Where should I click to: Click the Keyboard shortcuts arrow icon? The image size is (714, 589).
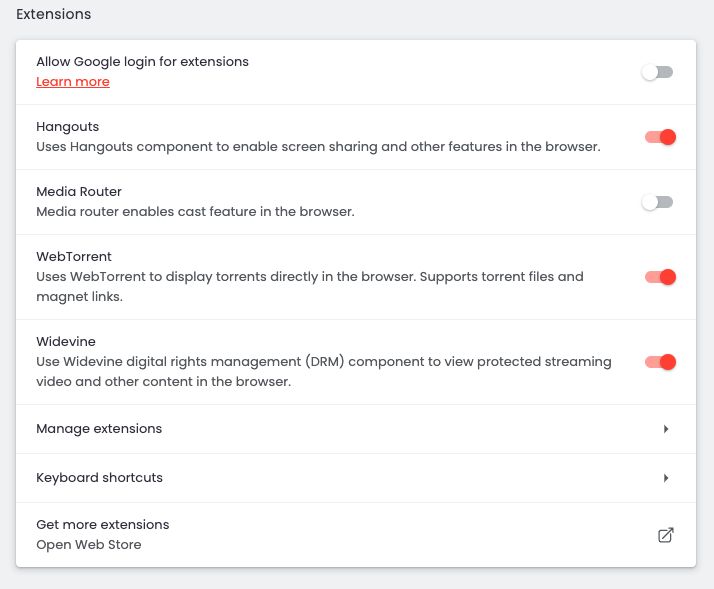point(666,478)
